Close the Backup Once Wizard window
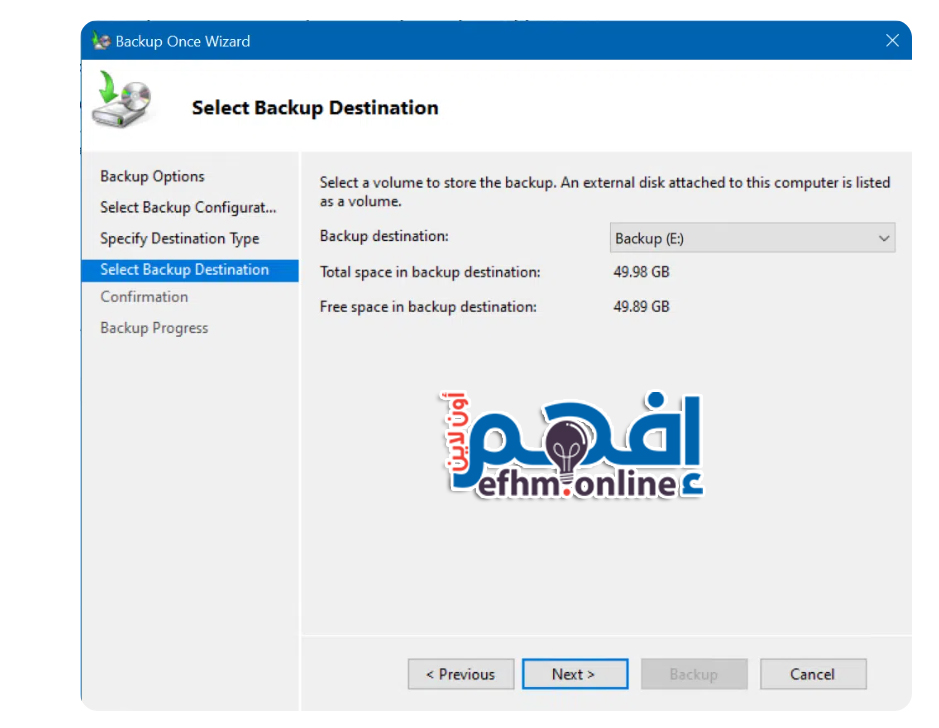This screenshot has height=728, width=939. coord(892,41)
